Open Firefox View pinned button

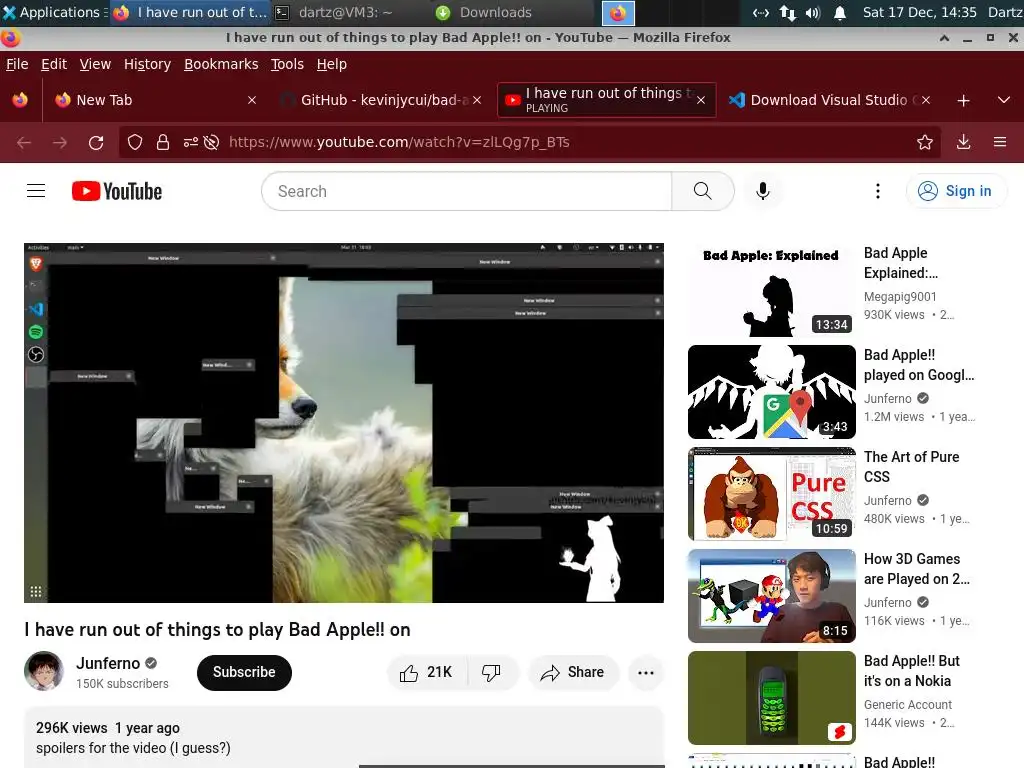click(x=20, y=100)
